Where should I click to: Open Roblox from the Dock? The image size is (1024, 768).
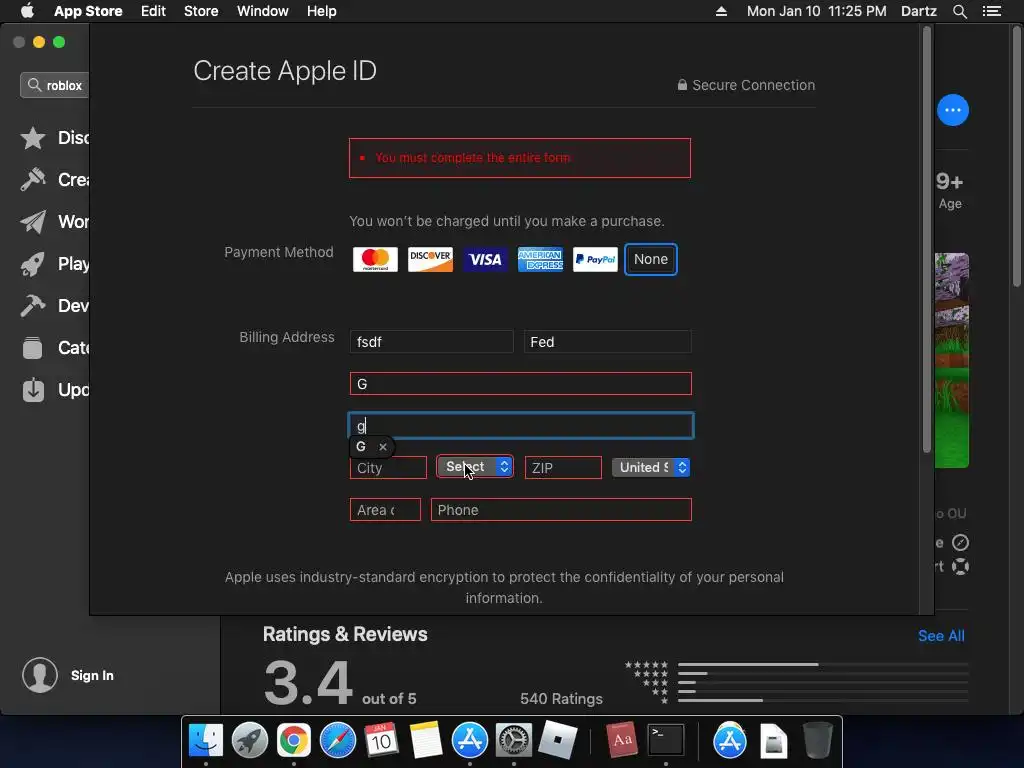(x=558, y=740)
